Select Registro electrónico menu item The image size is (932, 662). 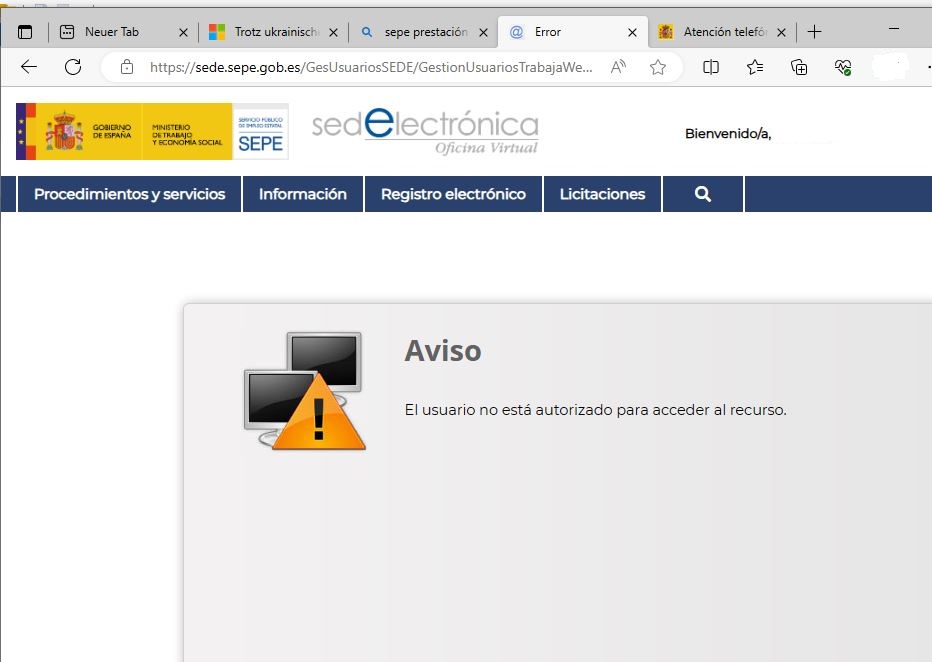tap(453, 194)
